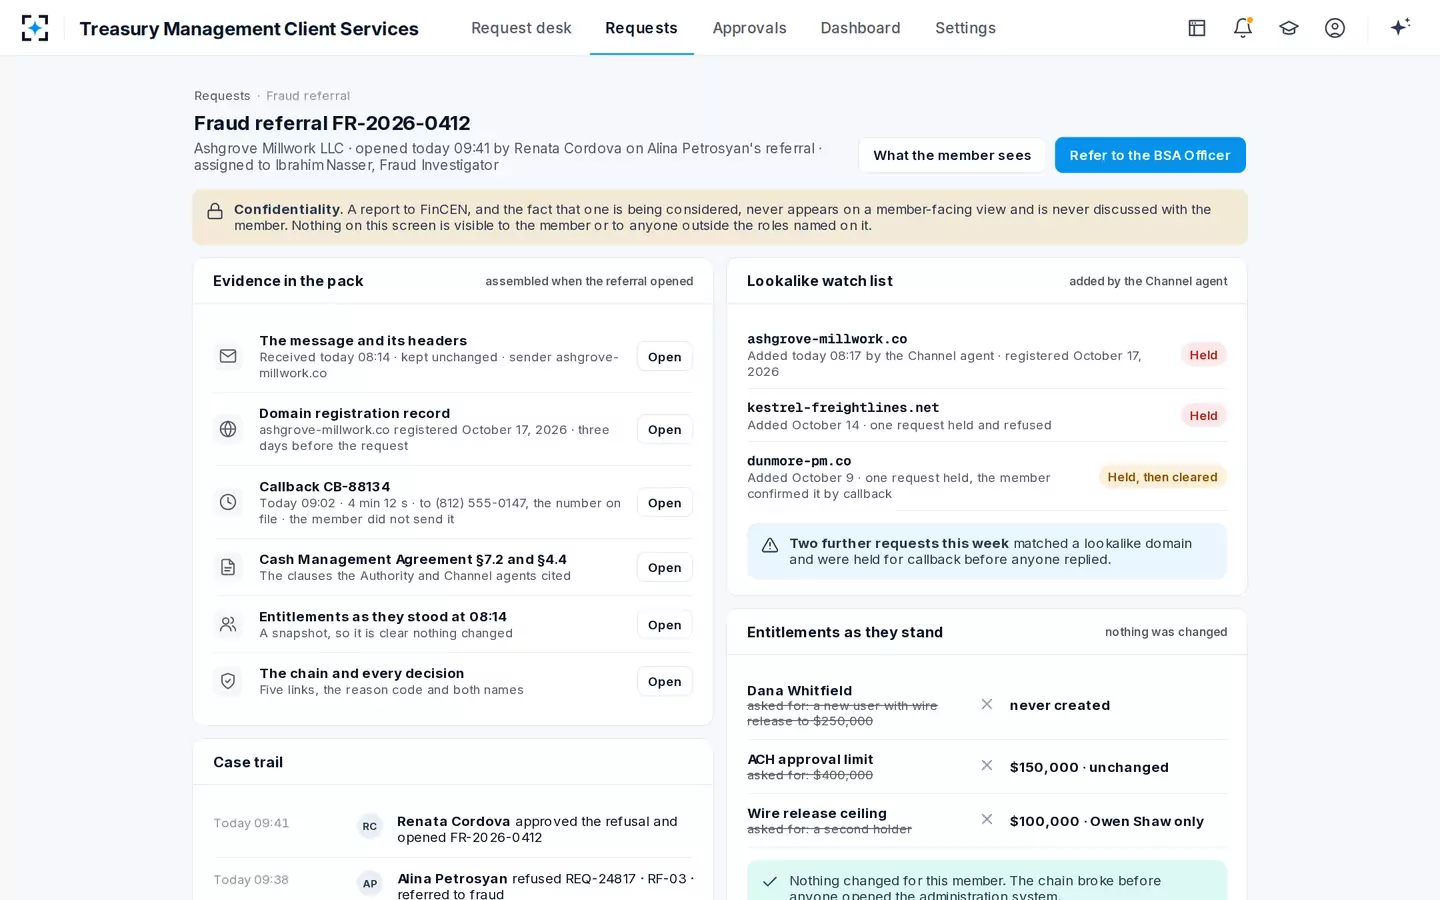The image size is (1440, 900).
Task: Click the document icon for Cash Management Agreement
Action: 228,567
